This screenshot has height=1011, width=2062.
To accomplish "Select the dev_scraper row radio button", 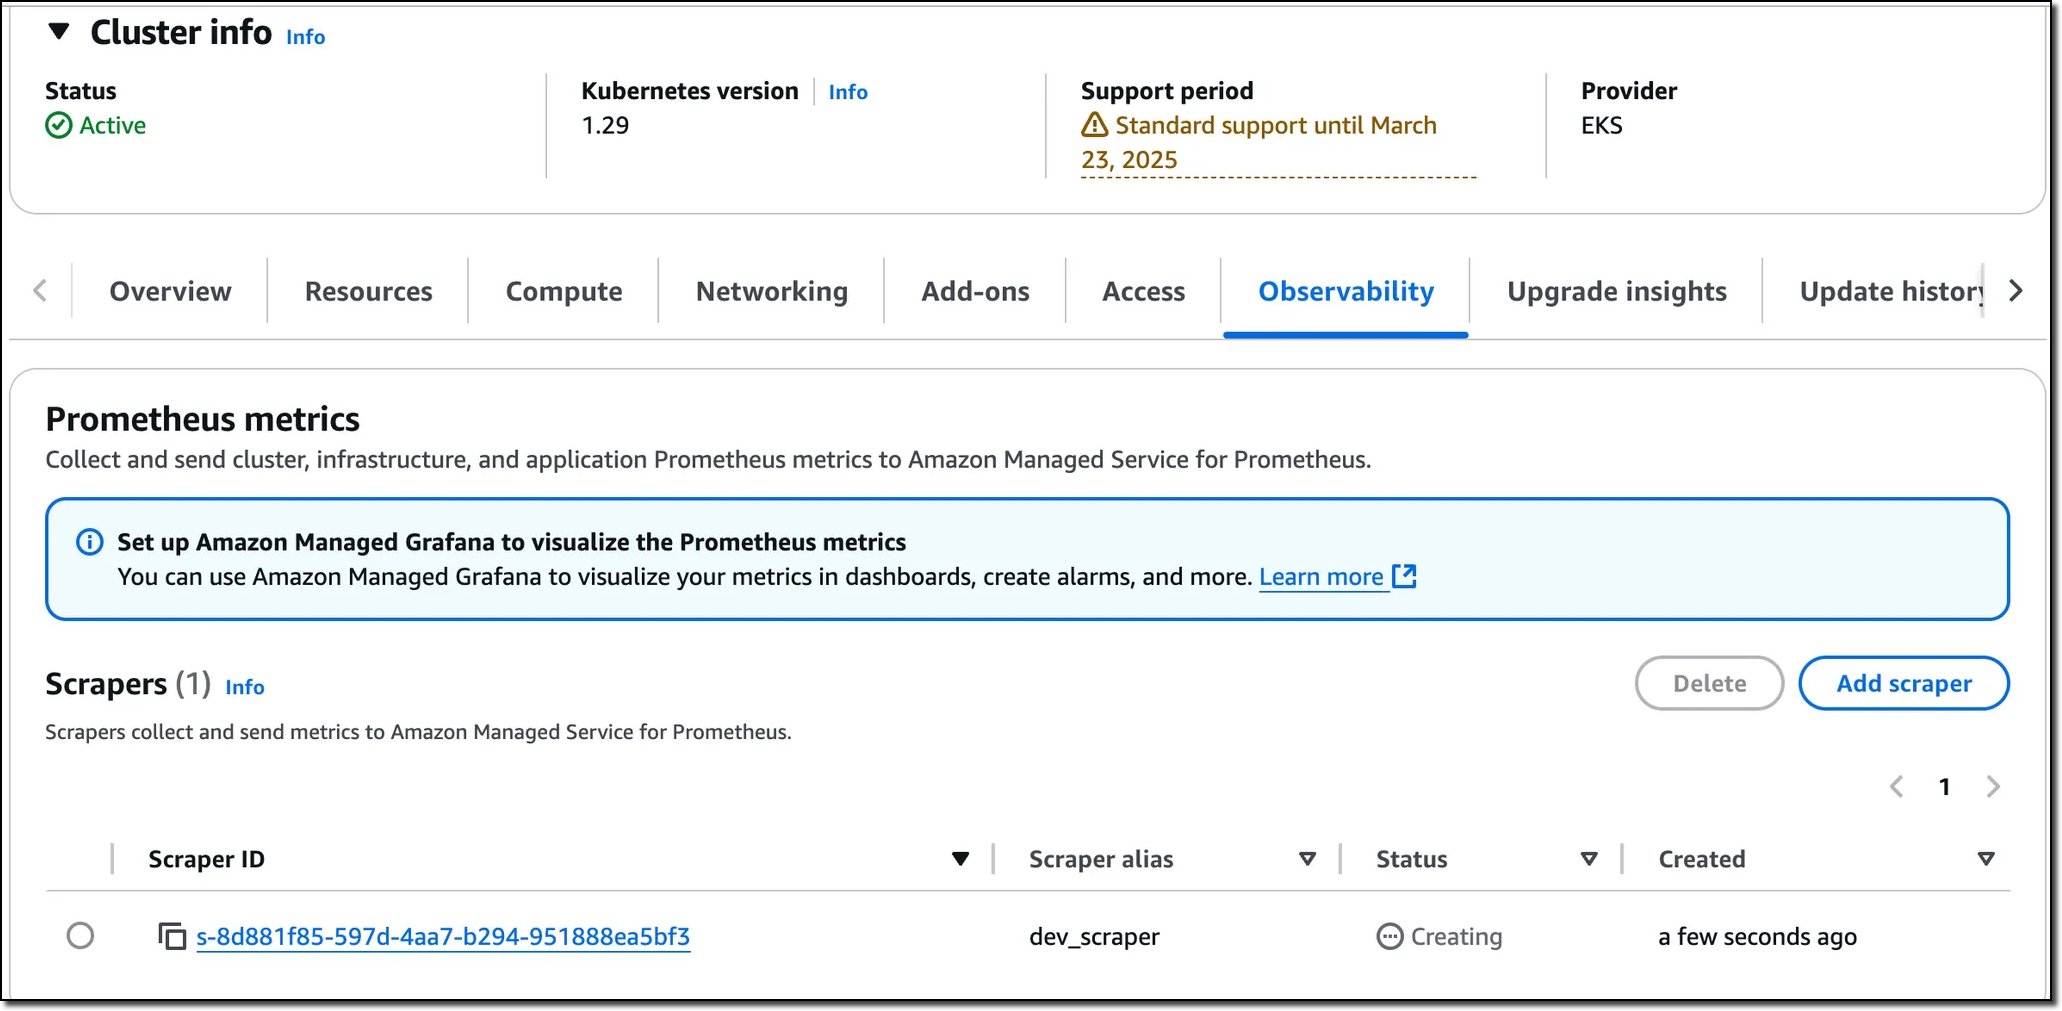I will [x=80, y=936].
